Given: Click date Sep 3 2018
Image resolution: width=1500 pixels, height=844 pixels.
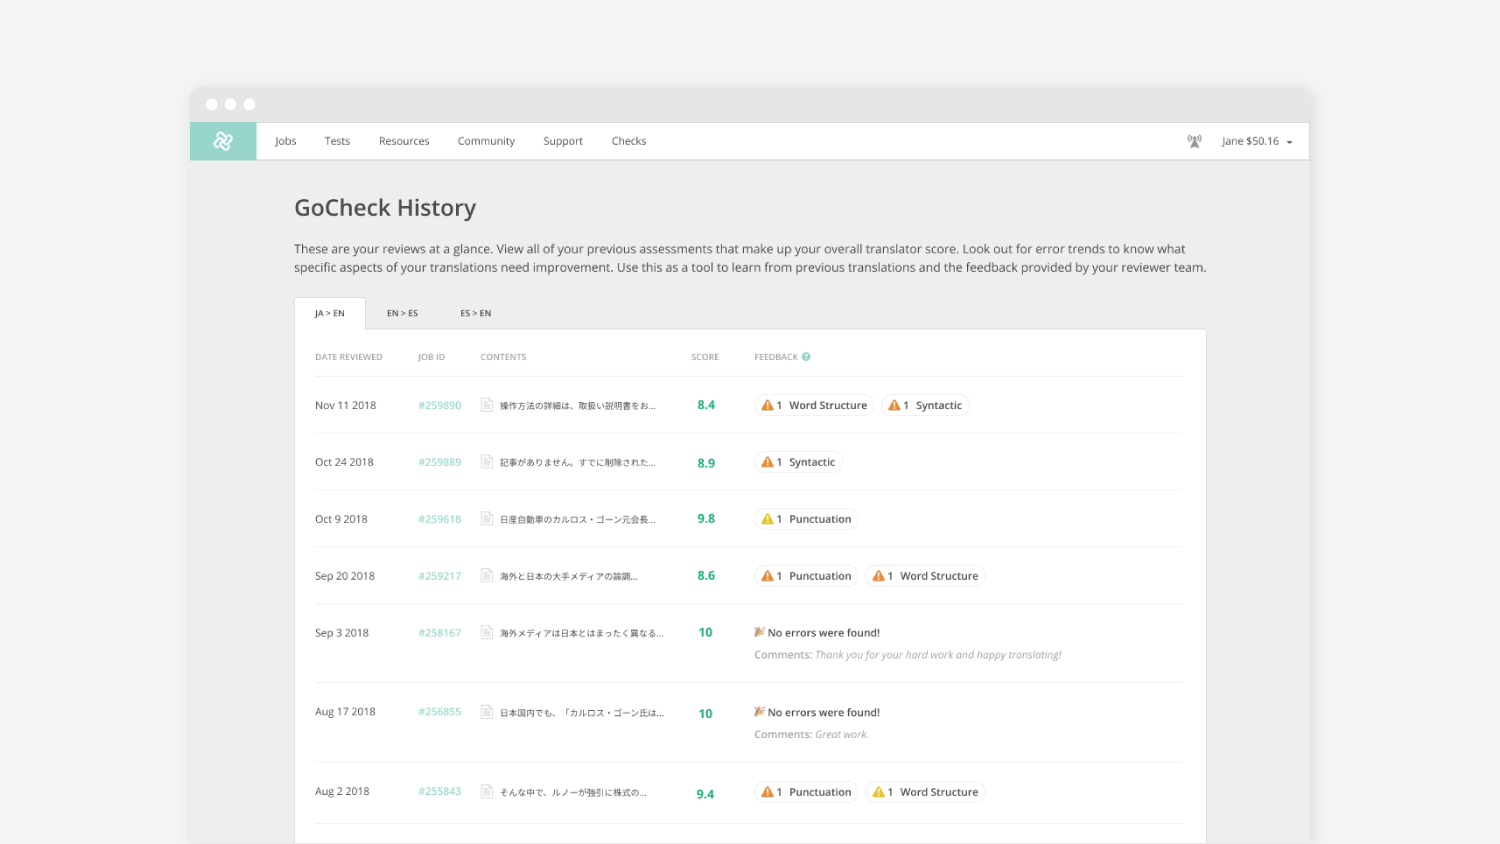Looking at the screenshot, I should [x=342, y=633].
